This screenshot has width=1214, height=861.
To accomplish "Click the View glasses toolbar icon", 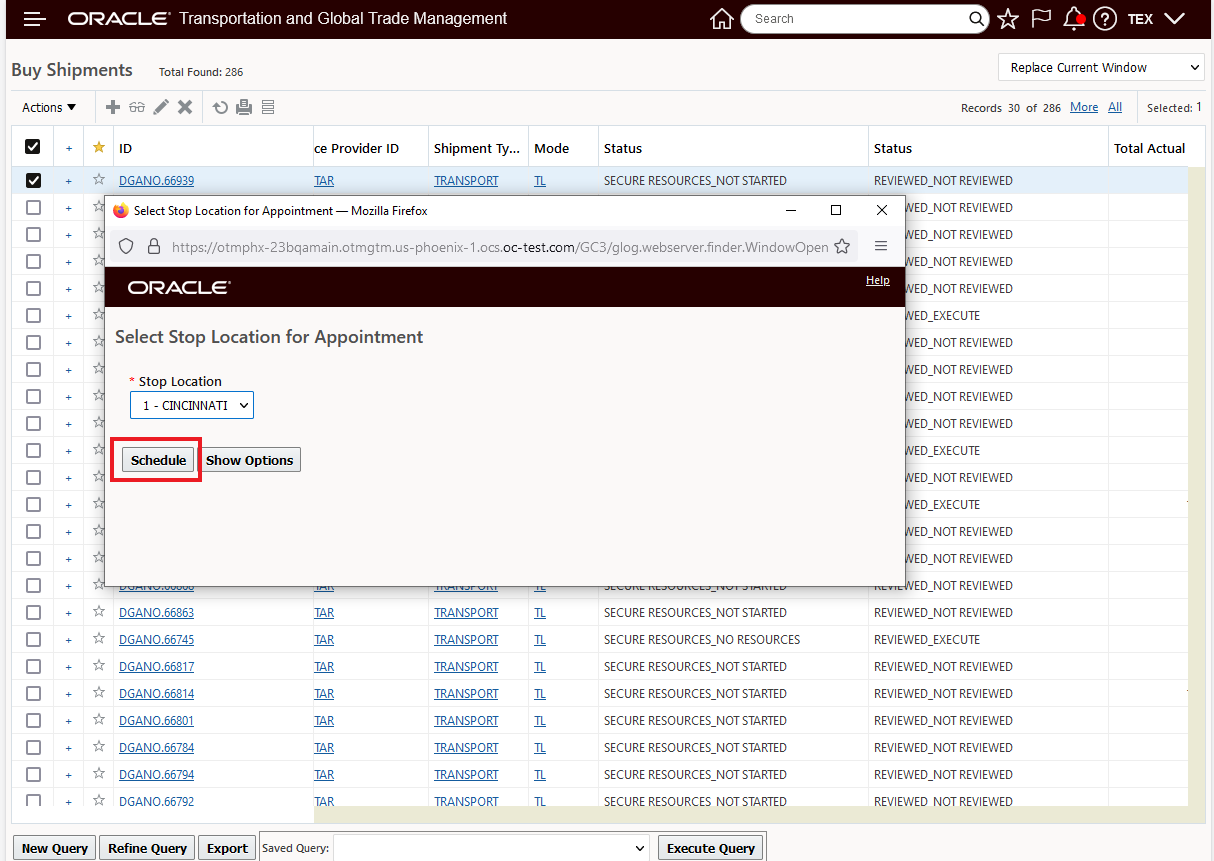I will (137, 107).
